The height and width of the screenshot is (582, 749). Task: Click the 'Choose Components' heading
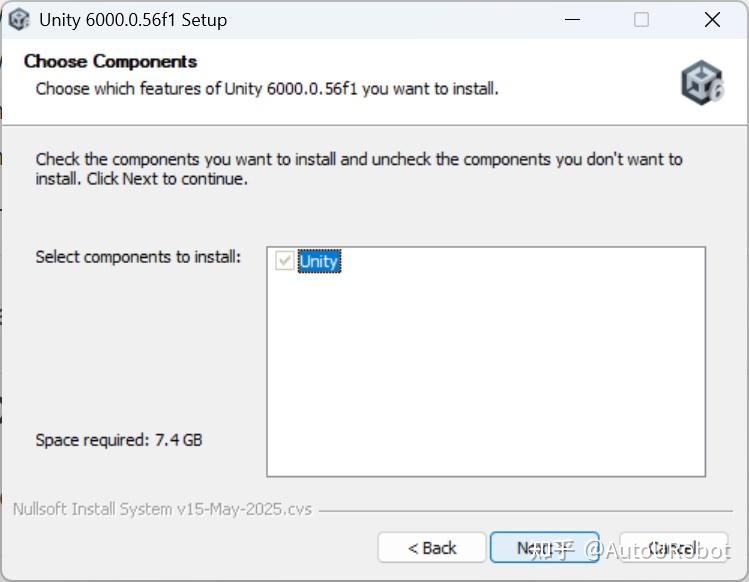[x=110, y=61]
